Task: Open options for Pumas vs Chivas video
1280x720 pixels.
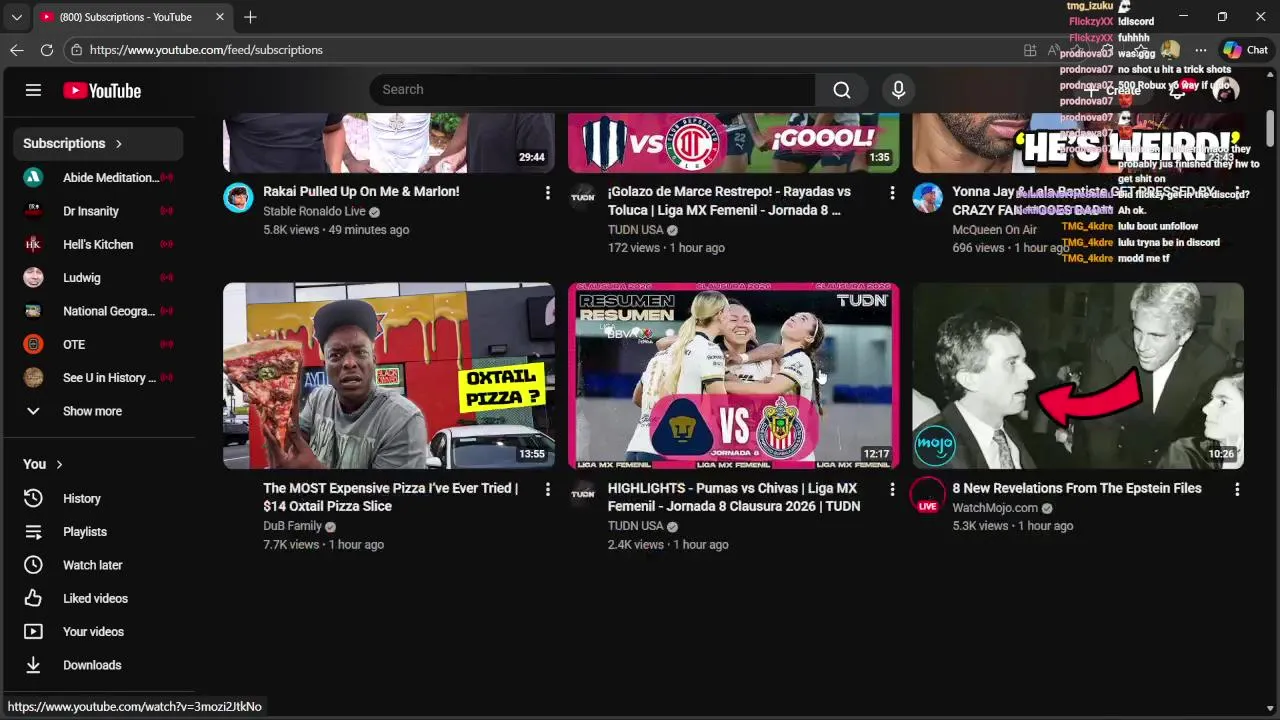Action: click(x=892, y=489)
